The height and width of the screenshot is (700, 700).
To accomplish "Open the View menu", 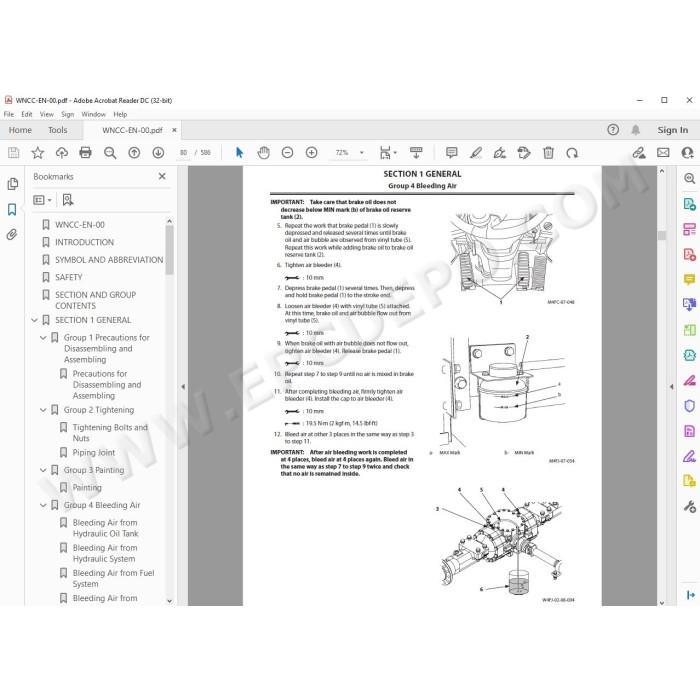I will click(x=47, y=114).
